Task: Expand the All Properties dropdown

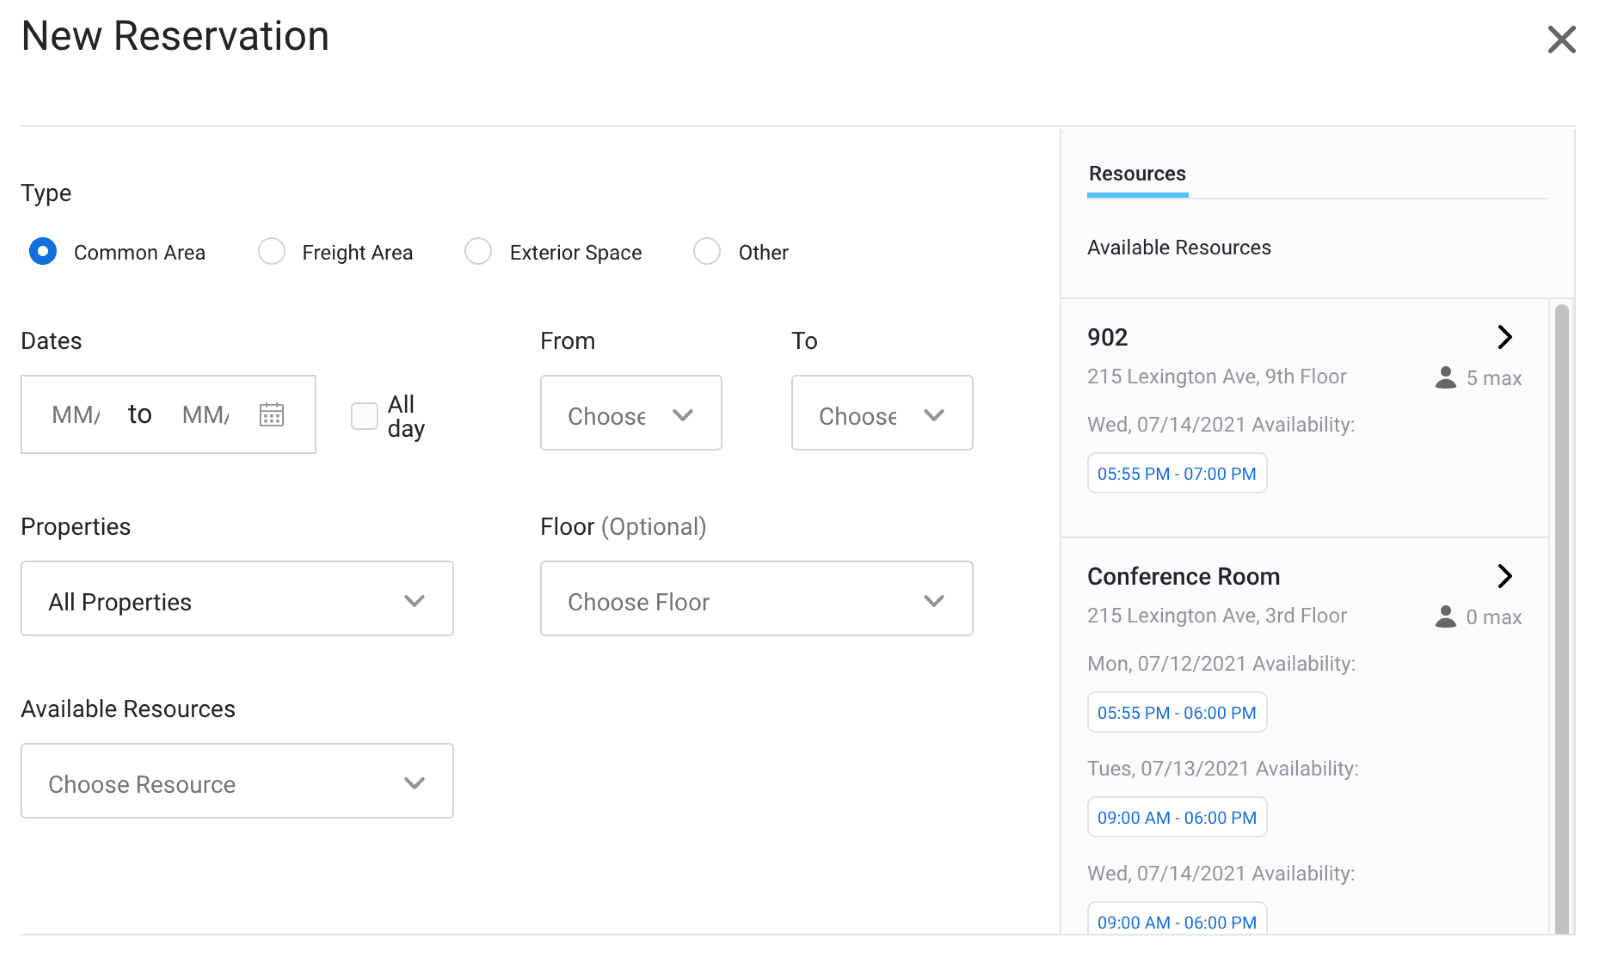Action: (237, 599)
